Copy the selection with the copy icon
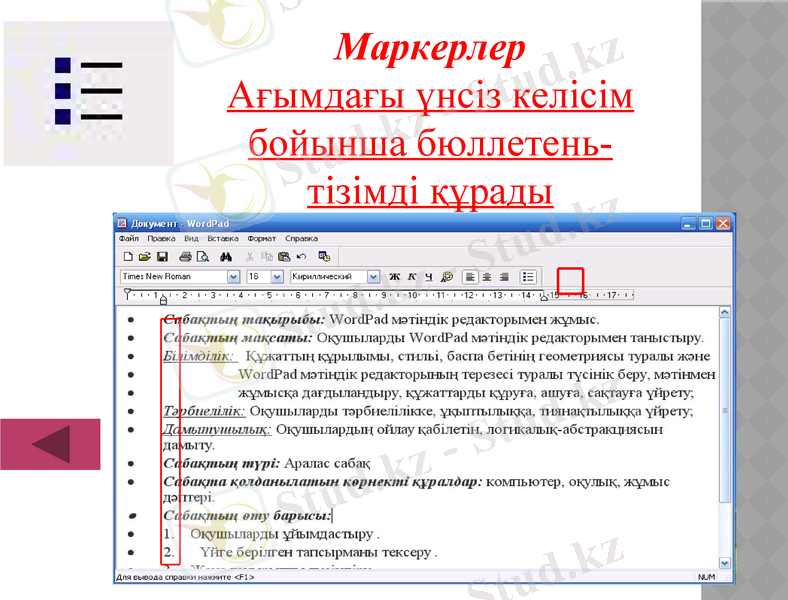The height and width of the screenshot is (600, 788). 267,257
